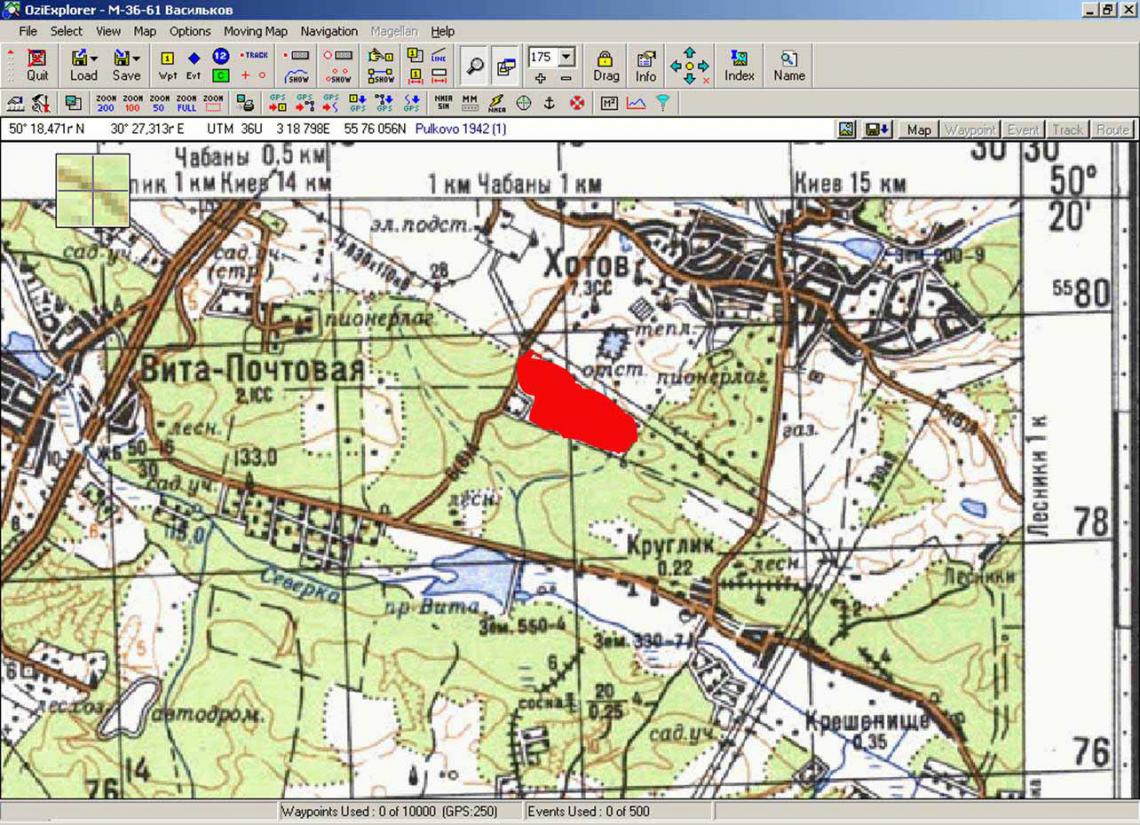Open the Navigation menu
This screenshot has width=1140, height=825.
(x=328, y=31)
